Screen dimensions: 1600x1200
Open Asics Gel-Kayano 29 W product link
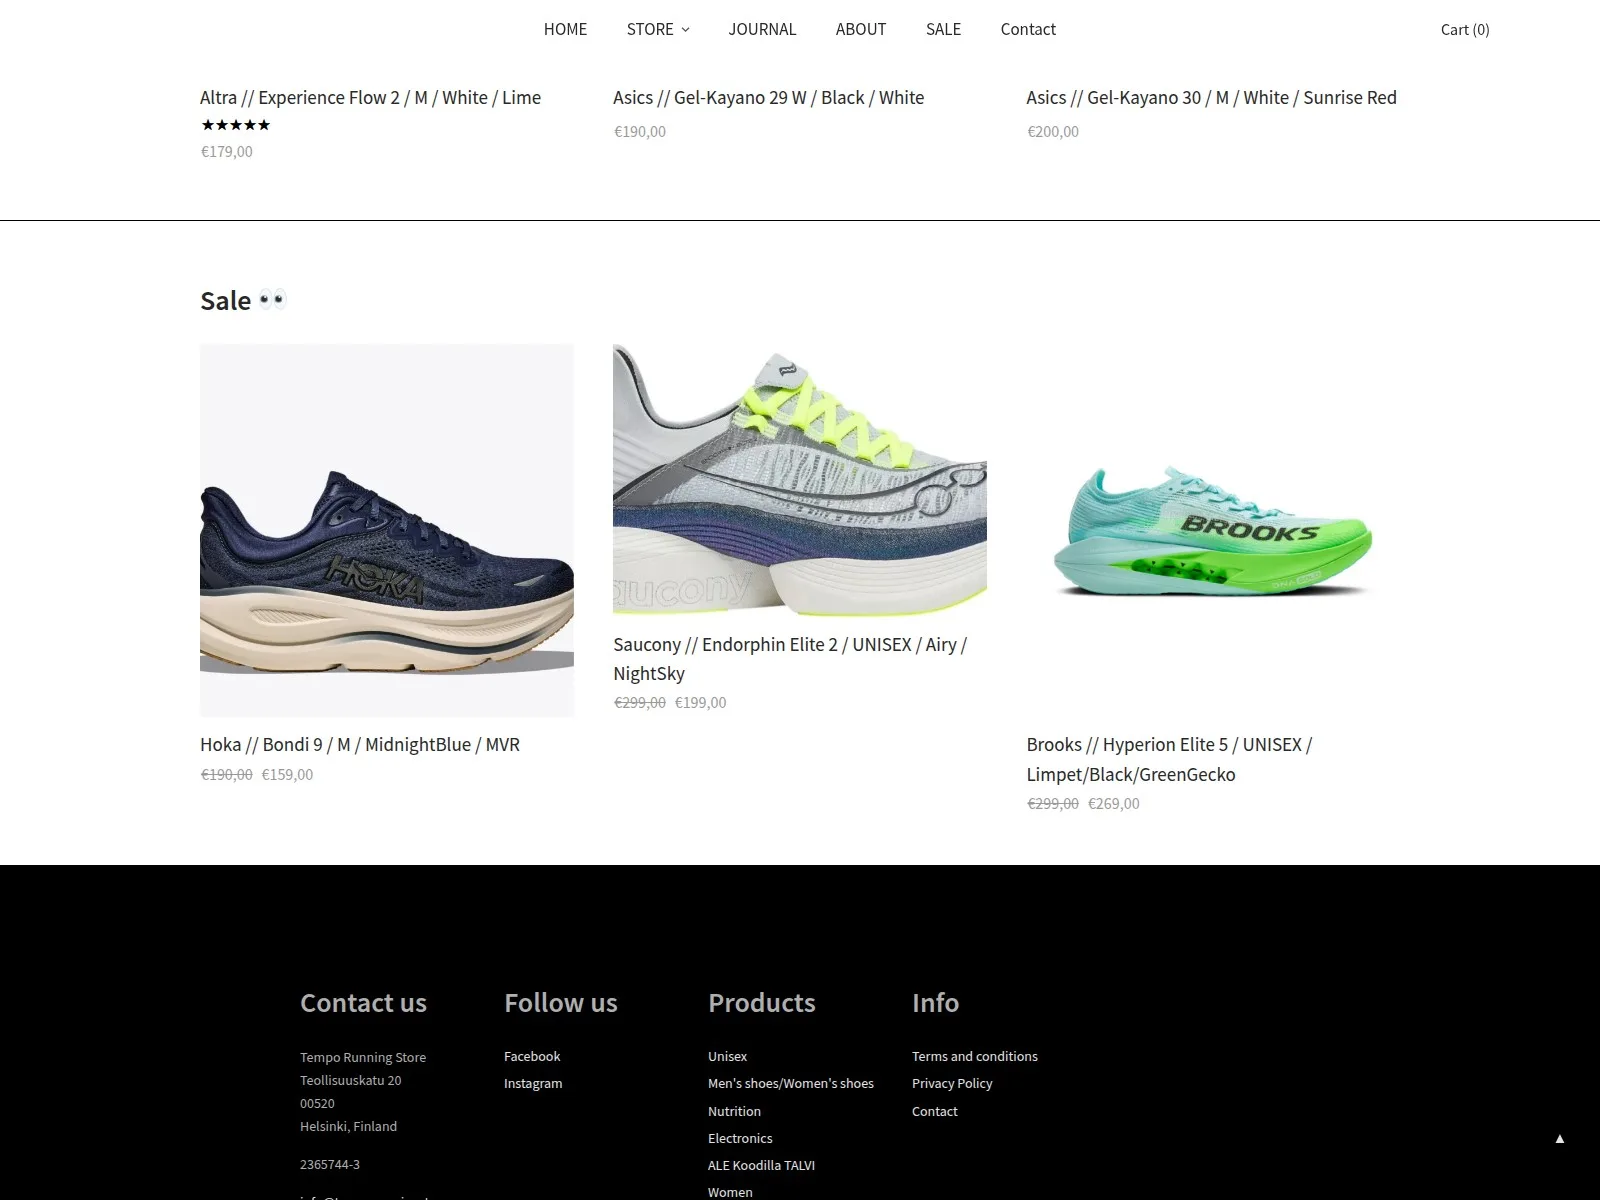tap(768, 97)
